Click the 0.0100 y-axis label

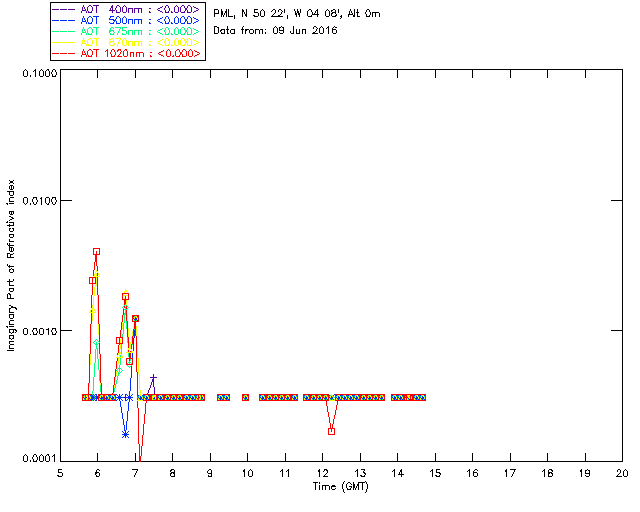click(x=40, y=201)
